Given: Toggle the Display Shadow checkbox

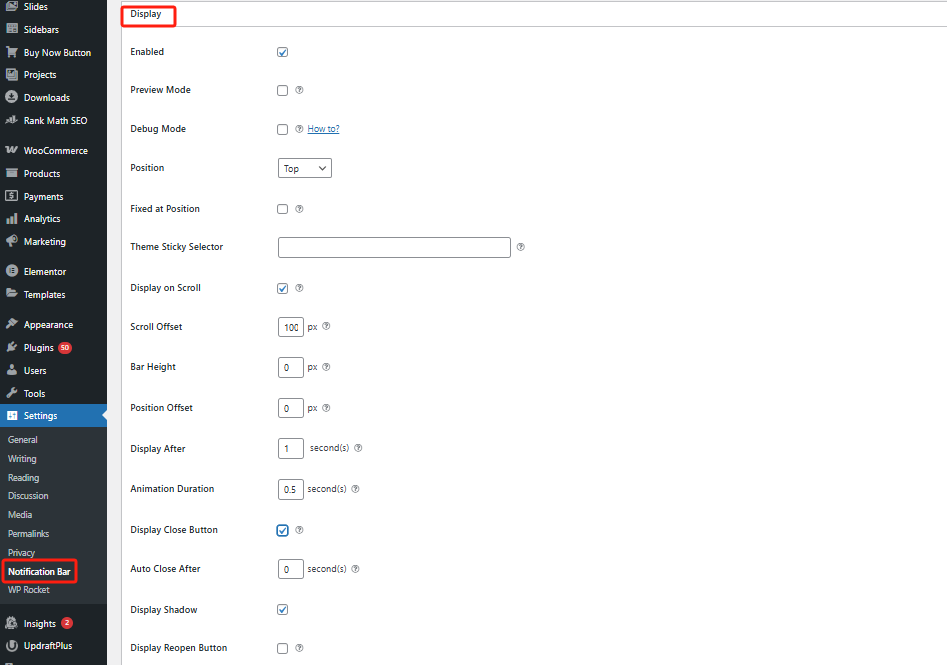Looking at the screenshot, I should 282,610.
